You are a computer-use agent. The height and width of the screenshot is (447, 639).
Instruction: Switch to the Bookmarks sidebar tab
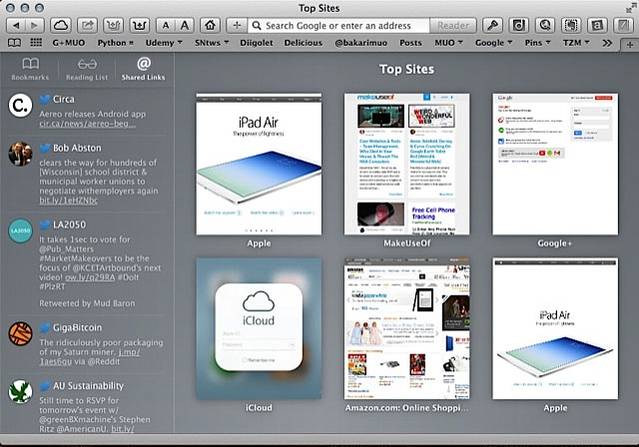point(30,68)
